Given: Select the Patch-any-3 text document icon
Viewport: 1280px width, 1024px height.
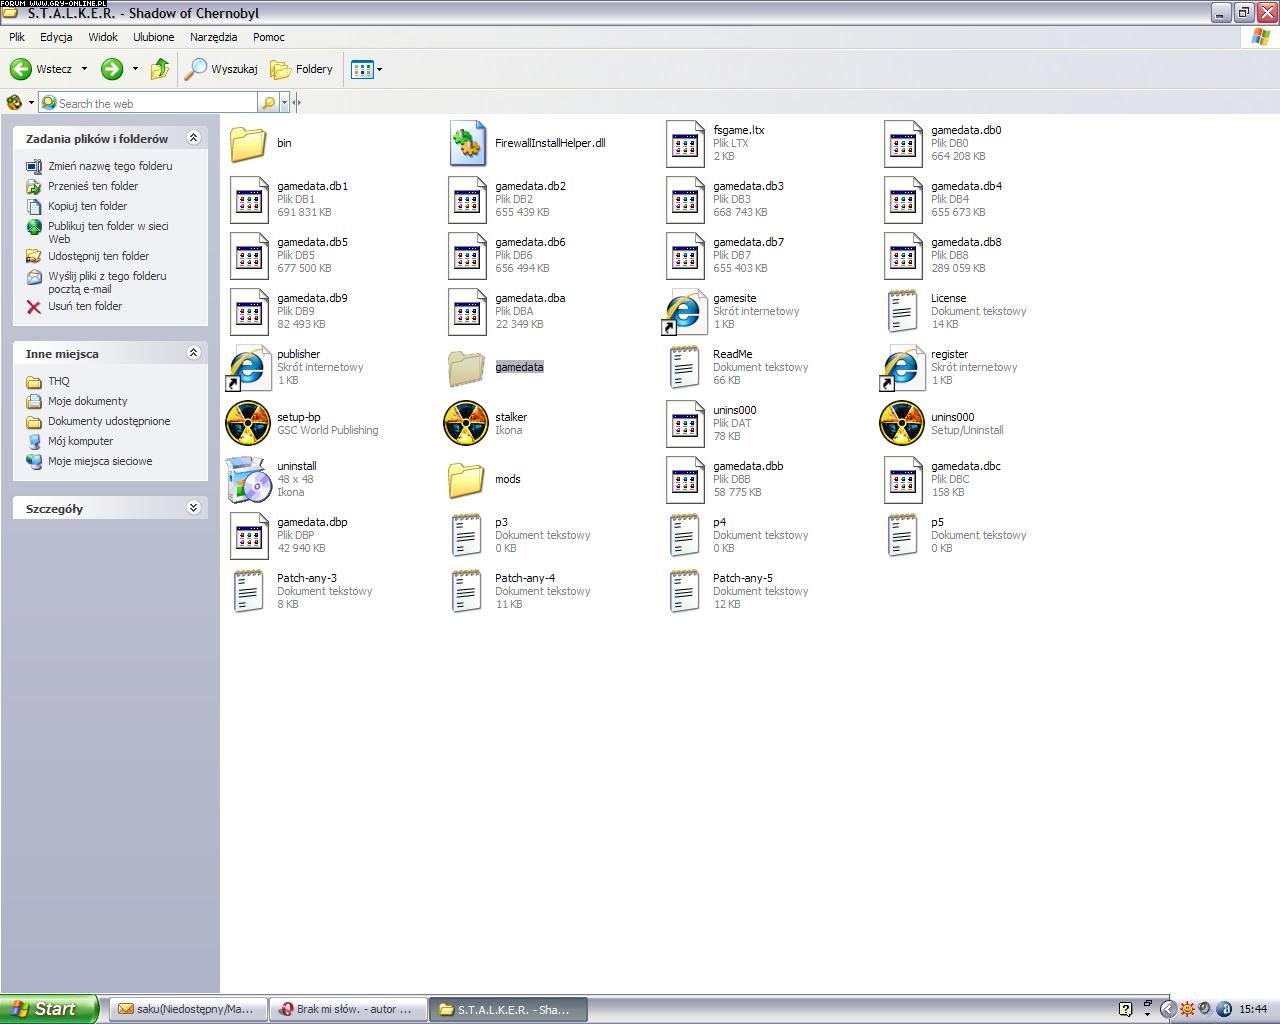Looking at the screenshot, I should coord(248,591).
